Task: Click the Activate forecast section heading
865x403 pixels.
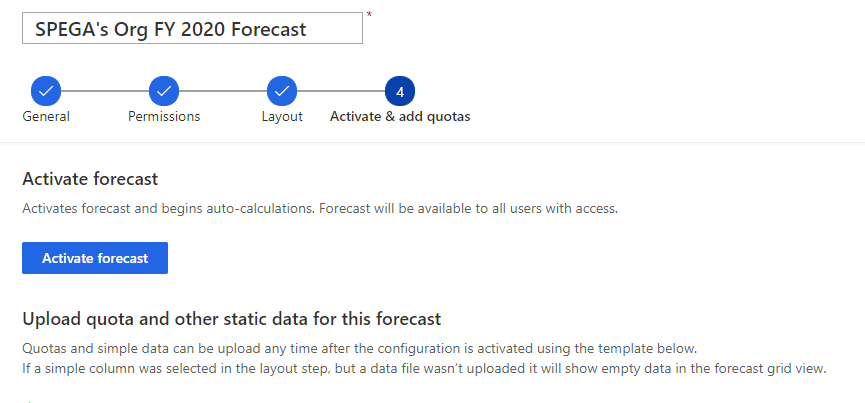Action: click(x=90, y=180)
